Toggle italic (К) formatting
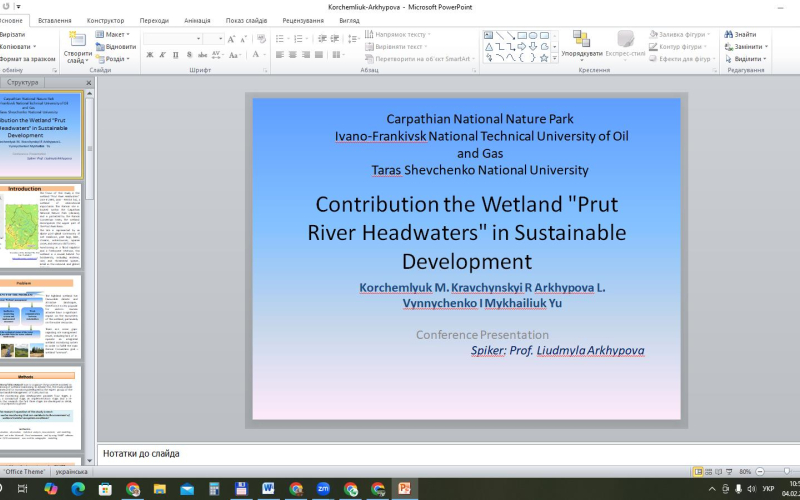This screenshot has height=500, width=800. pyautogui.click(x=162, y=55)
